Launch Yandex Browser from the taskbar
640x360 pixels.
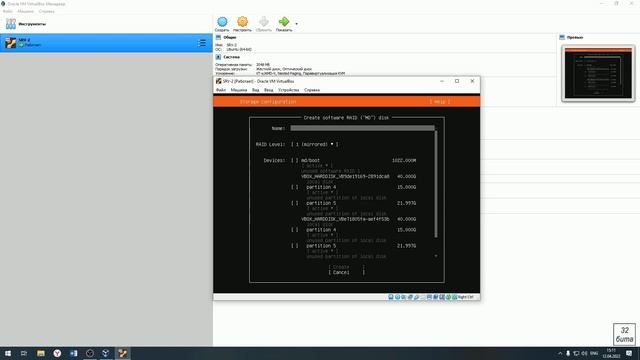[57, 353]
